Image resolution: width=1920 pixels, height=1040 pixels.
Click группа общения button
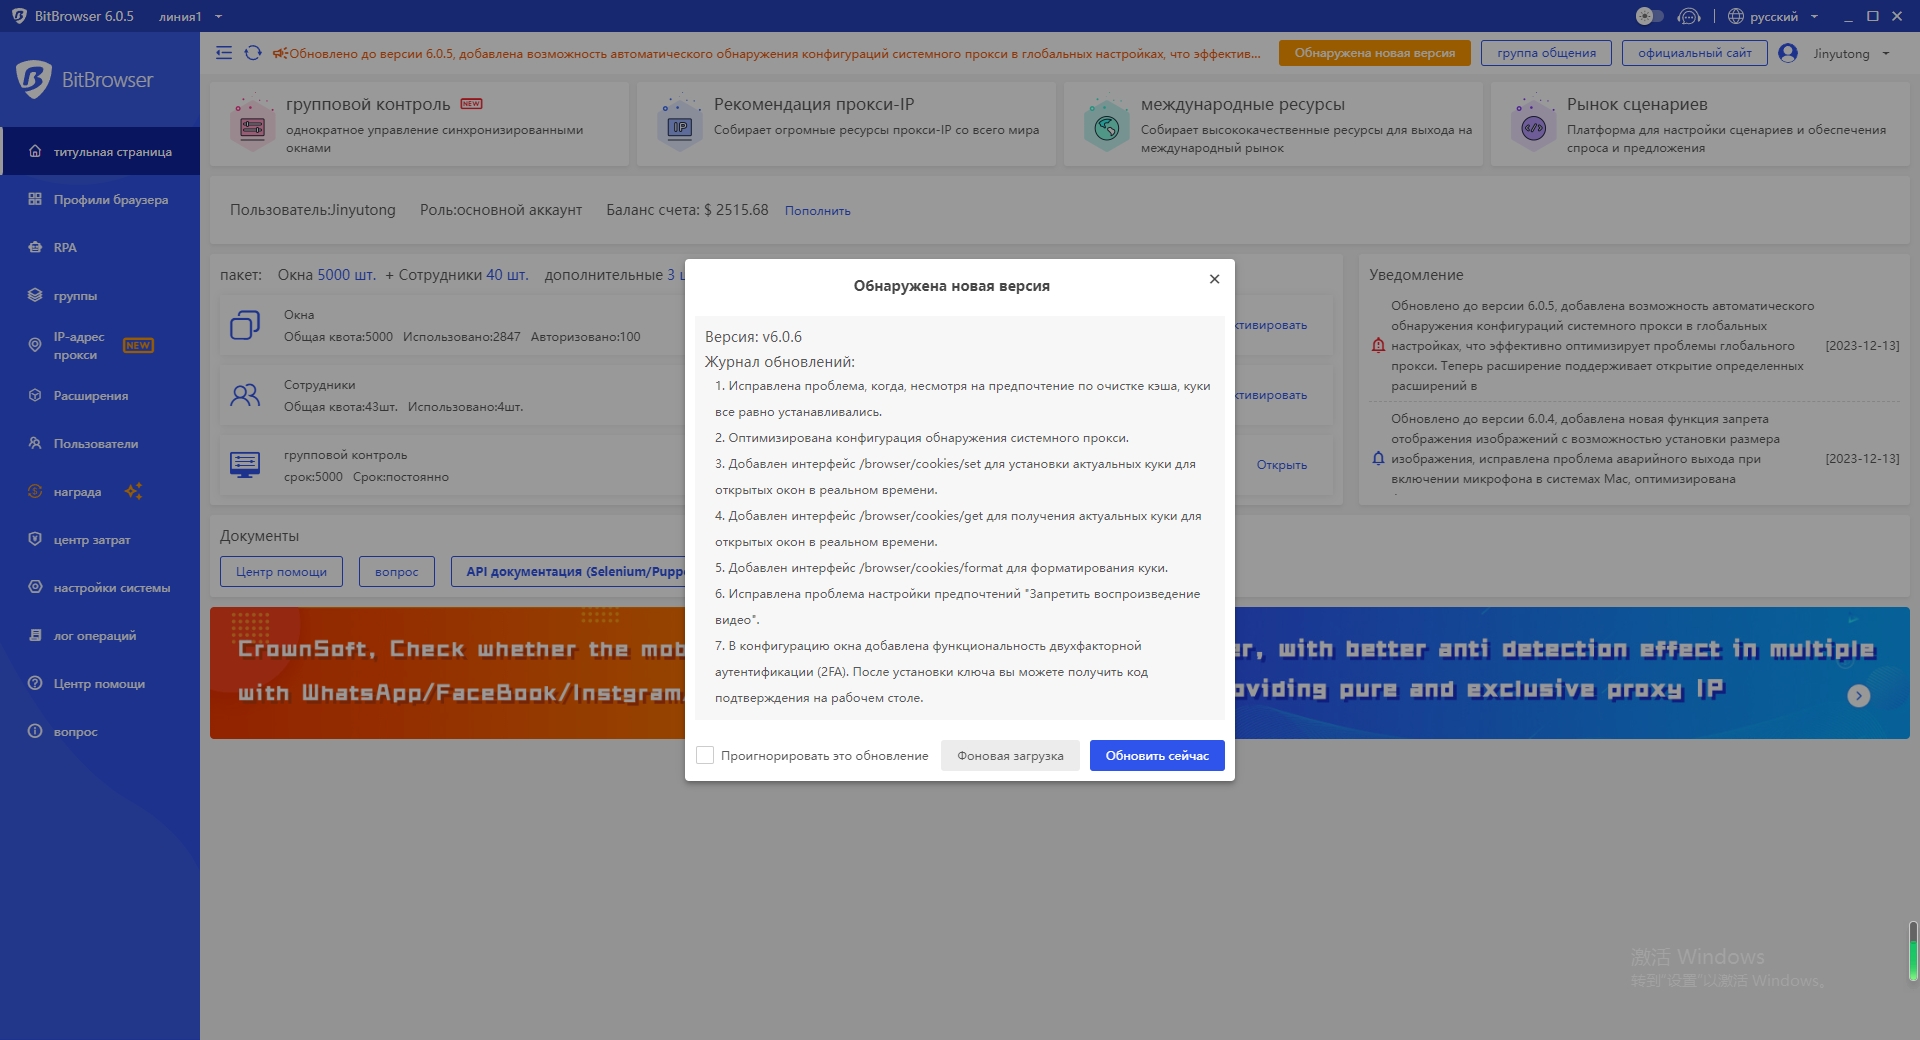point(1546,53)
